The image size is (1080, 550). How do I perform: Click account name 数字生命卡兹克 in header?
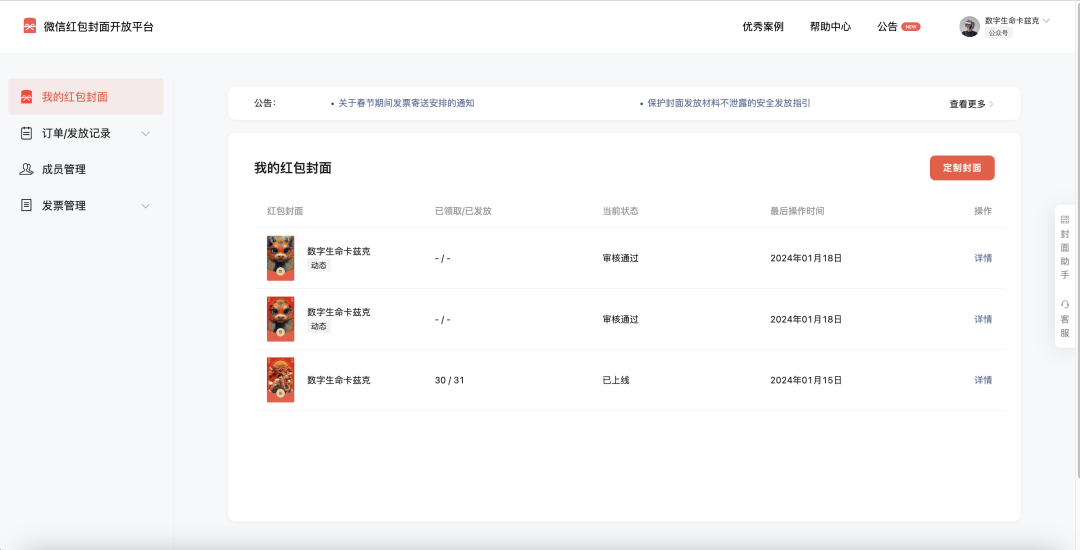pos(1012,21)
